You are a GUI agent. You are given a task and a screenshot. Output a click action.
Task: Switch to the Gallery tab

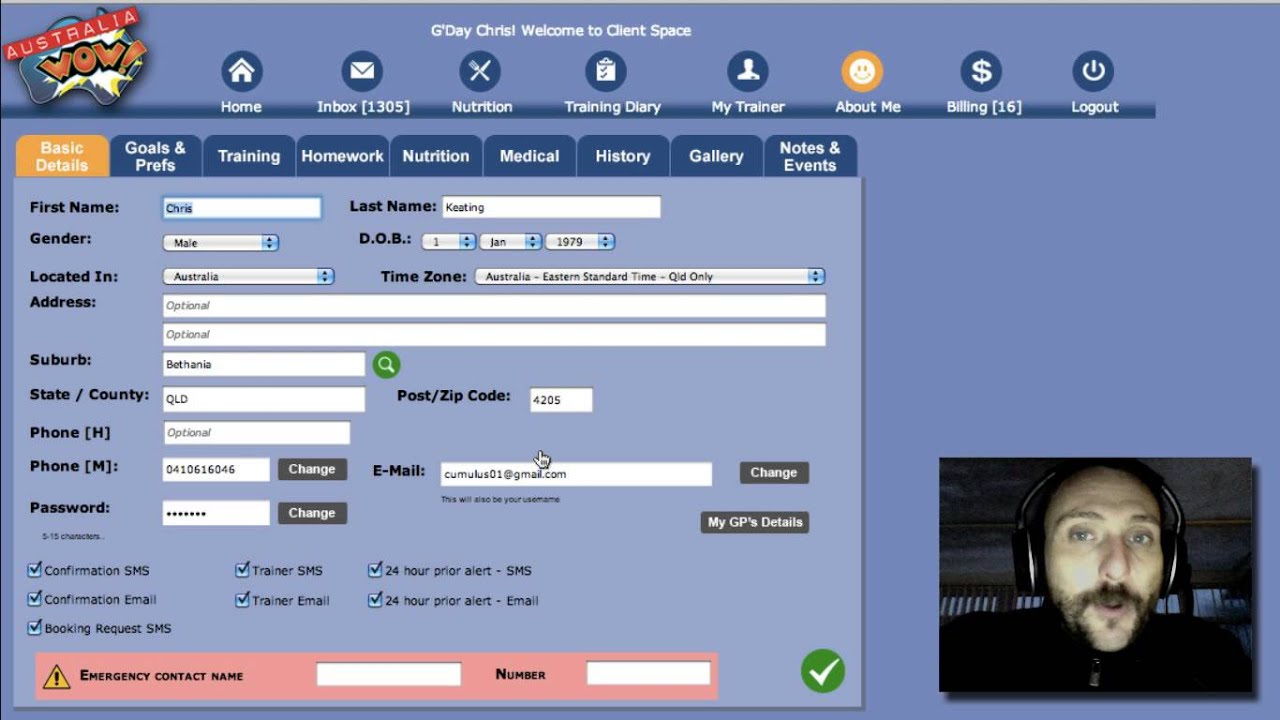(x=716, y=156)
